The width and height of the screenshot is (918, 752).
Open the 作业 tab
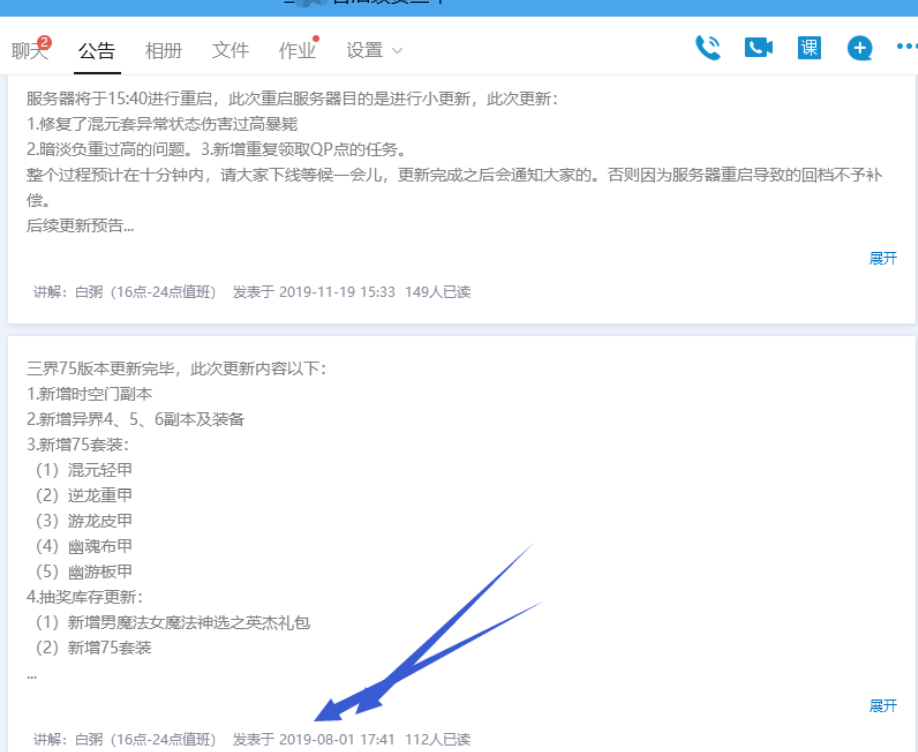point(297,50)
